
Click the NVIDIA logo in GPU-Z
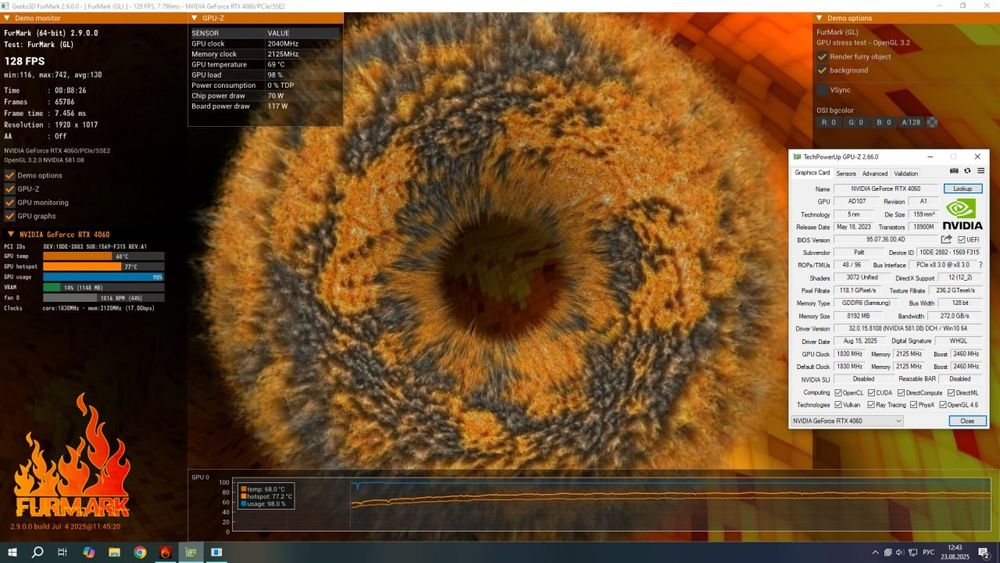click(962, 214)
